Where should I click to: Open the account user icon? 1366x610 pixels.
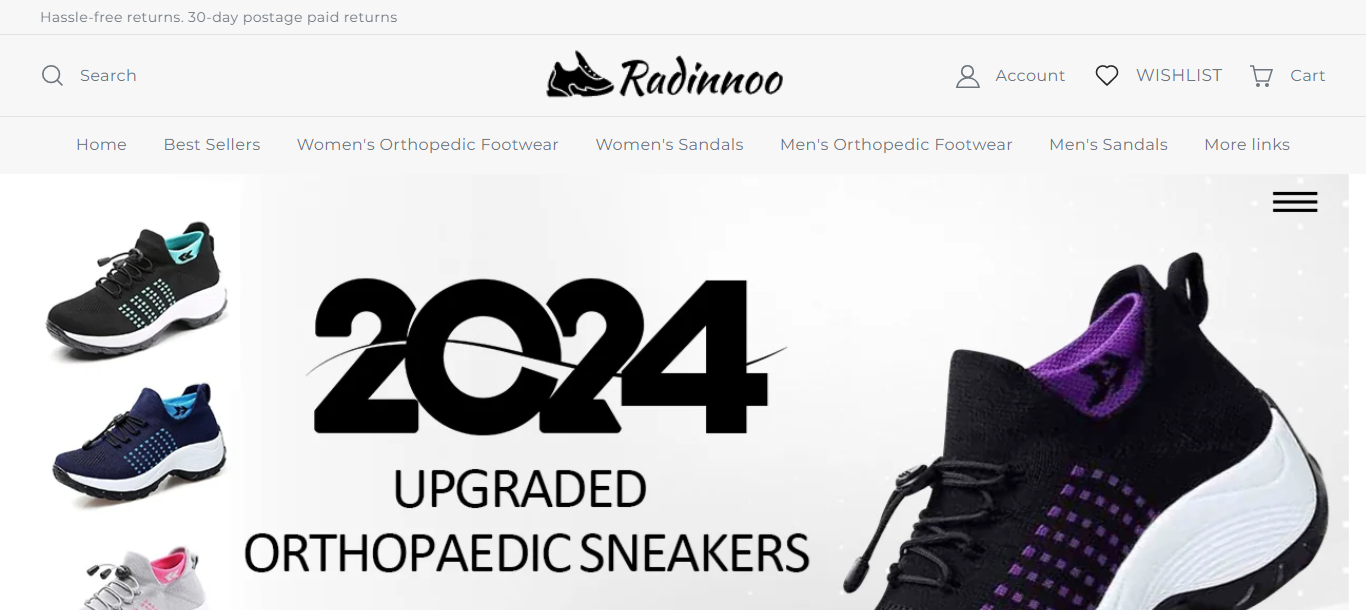click(x=967, y=76)
